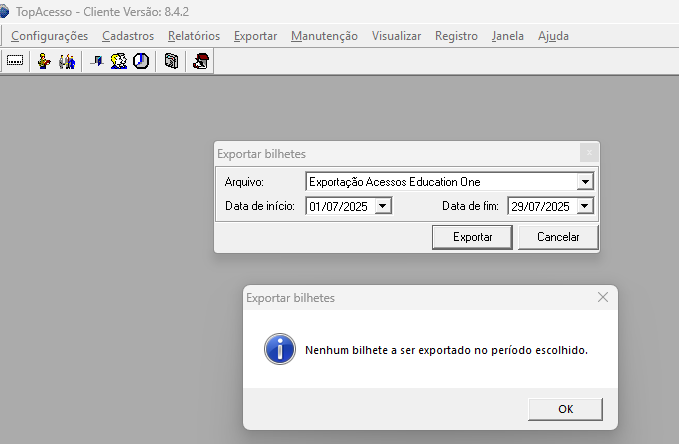Click the blue door access toolbar icon

[97, 61]
